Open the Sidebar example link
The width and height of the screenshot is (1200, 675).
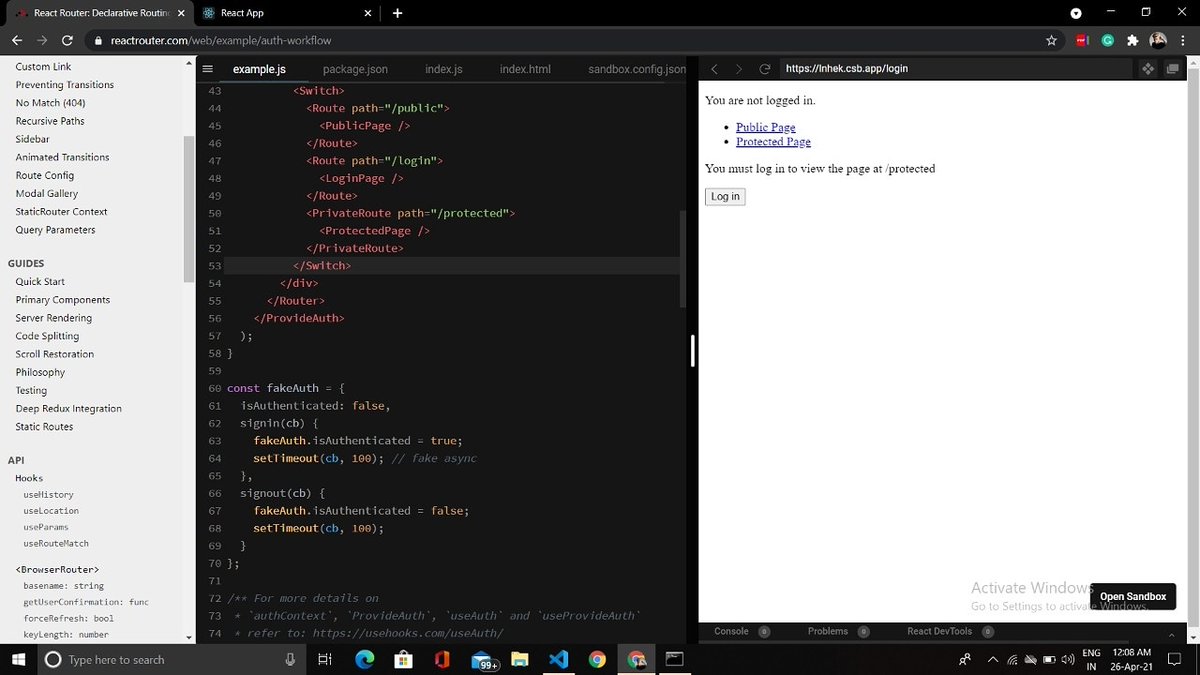32,139
